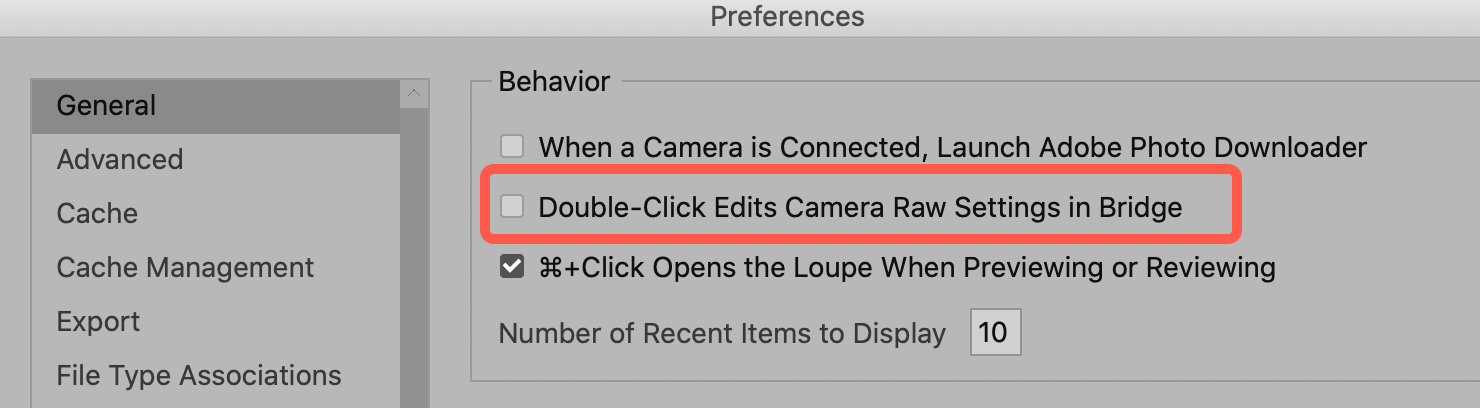Open the Cache Management preferences
The width and height of the screenshot is (1480, 408).
coord(185,268)
